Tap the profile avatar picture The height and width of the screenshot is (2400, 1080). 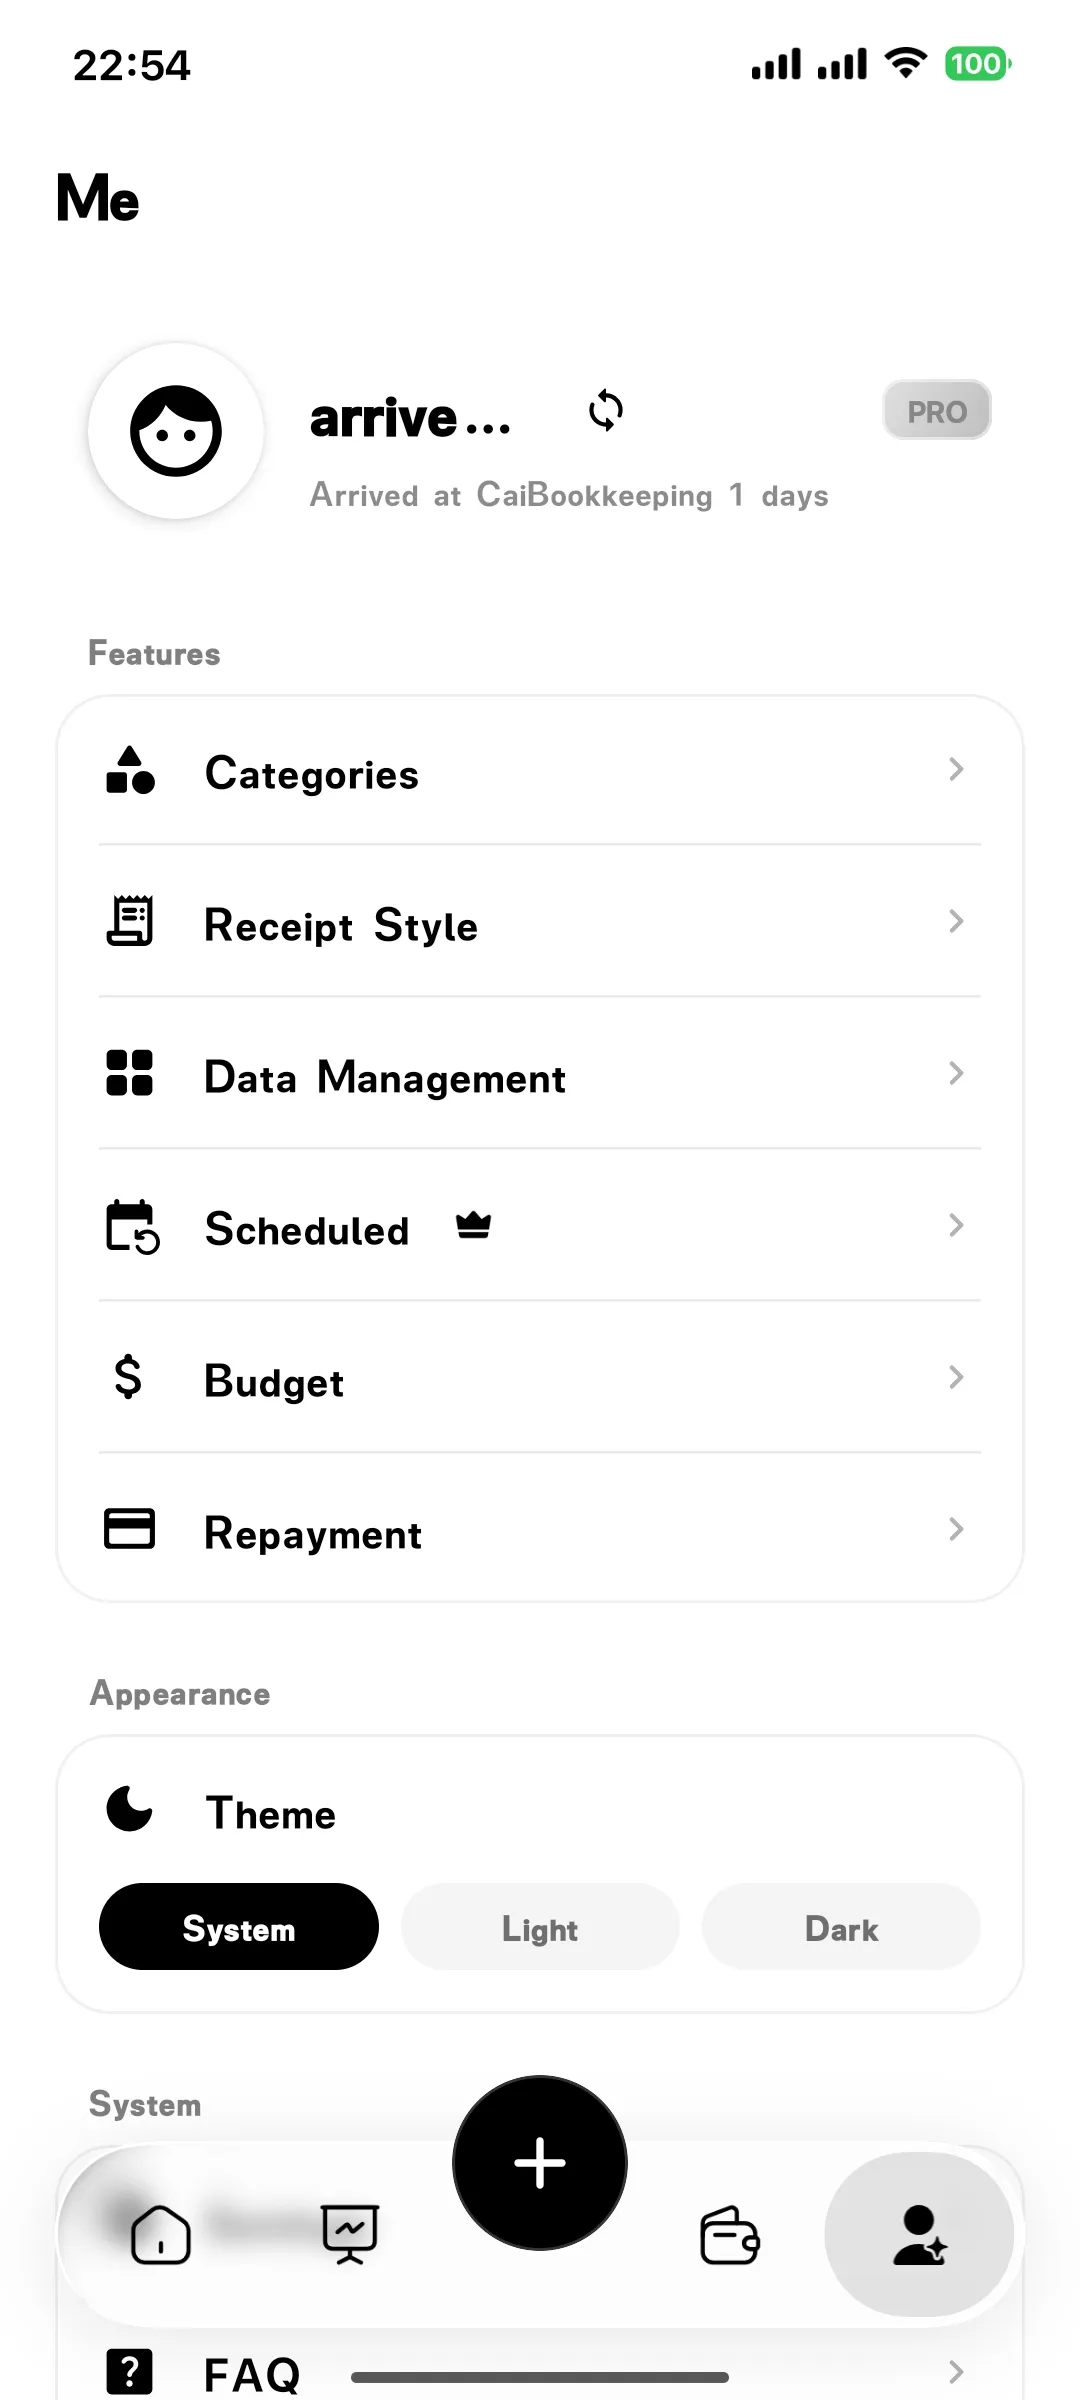176,431
